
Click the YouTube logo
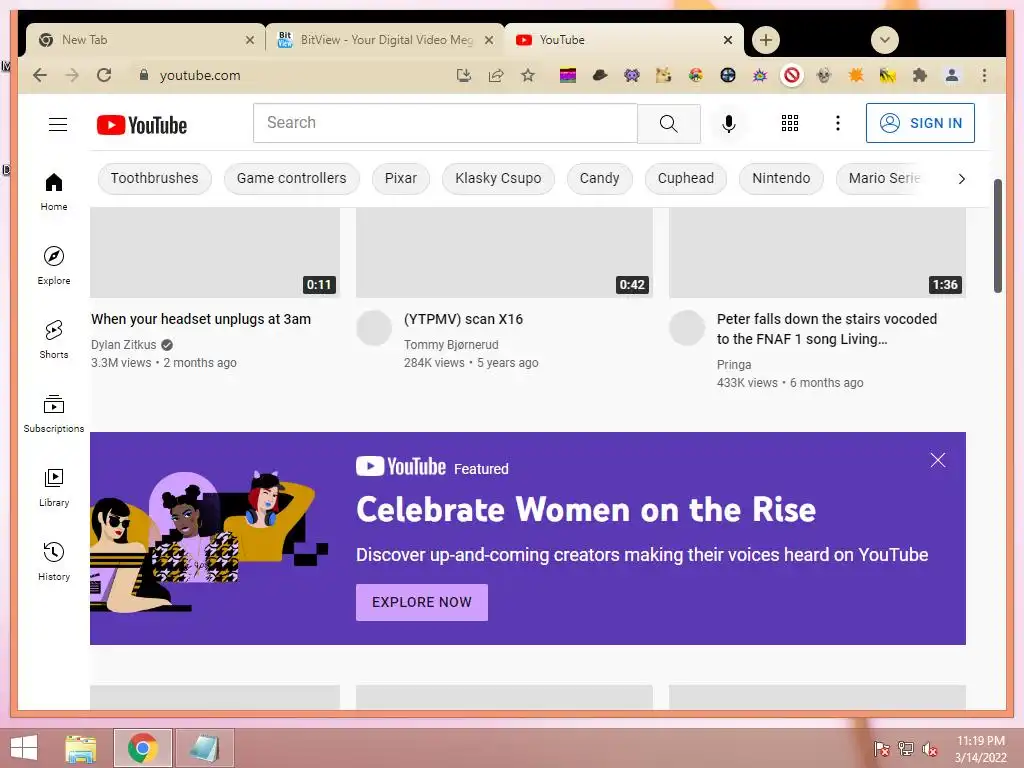[142, 125]
